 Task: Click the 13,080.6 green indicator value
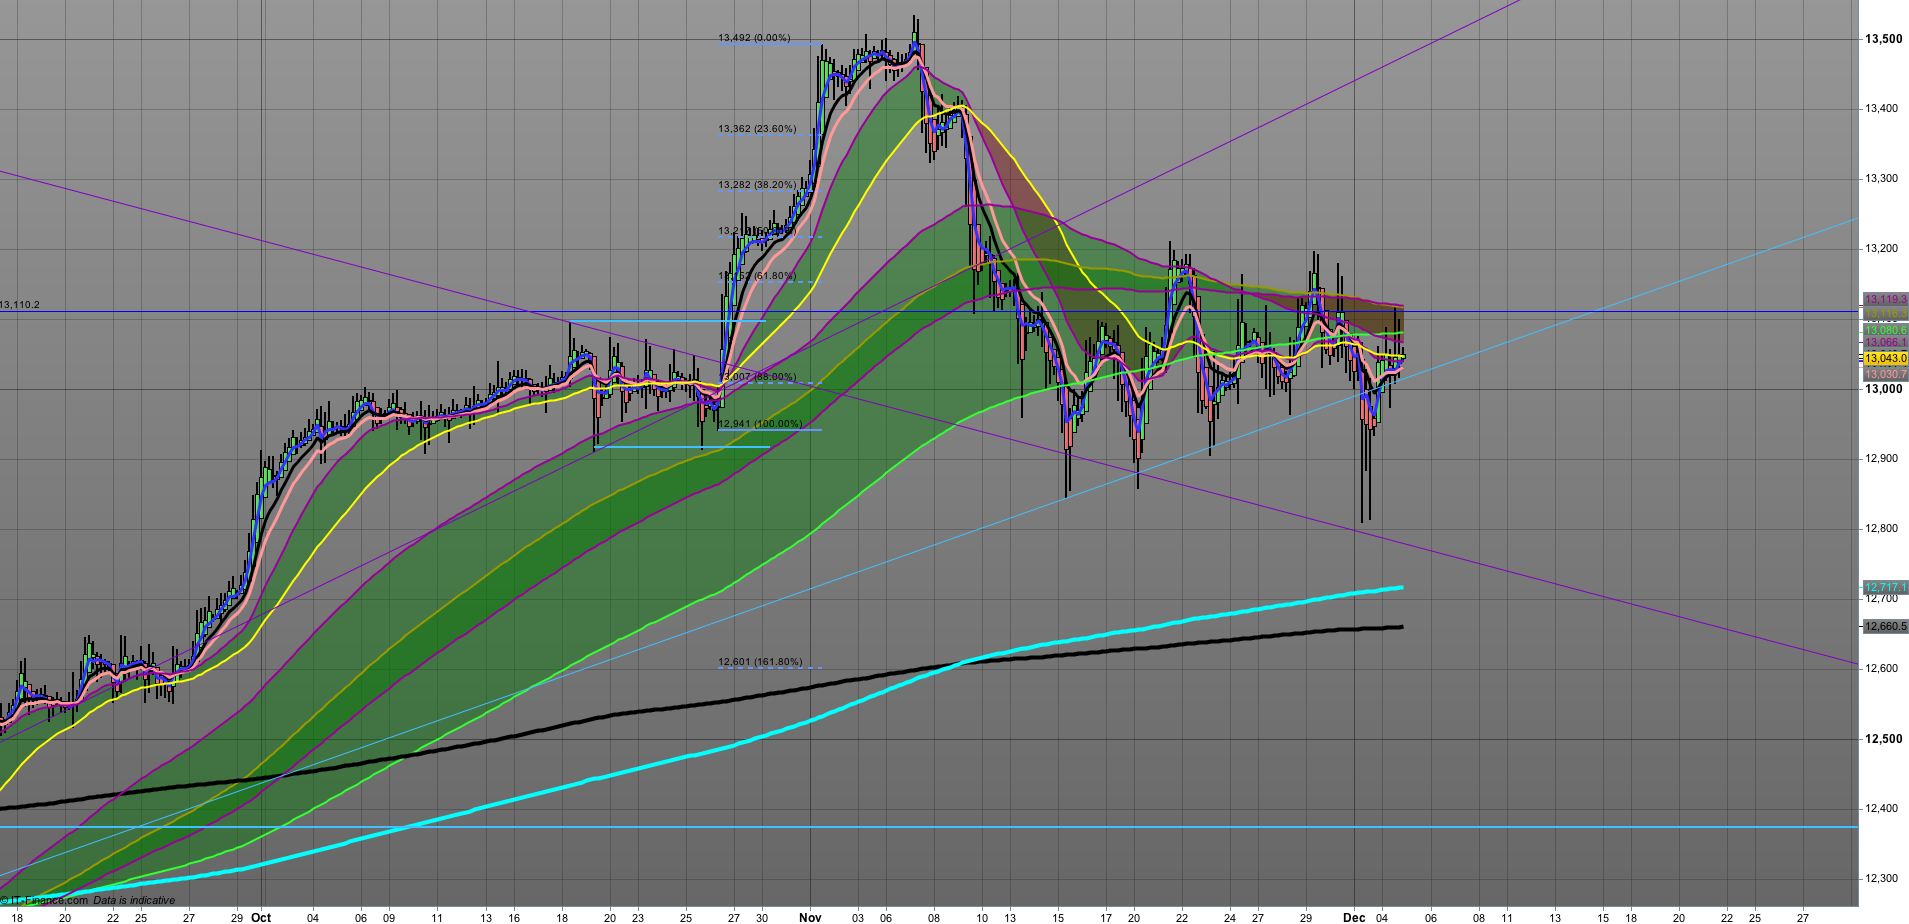(1885, 330)
